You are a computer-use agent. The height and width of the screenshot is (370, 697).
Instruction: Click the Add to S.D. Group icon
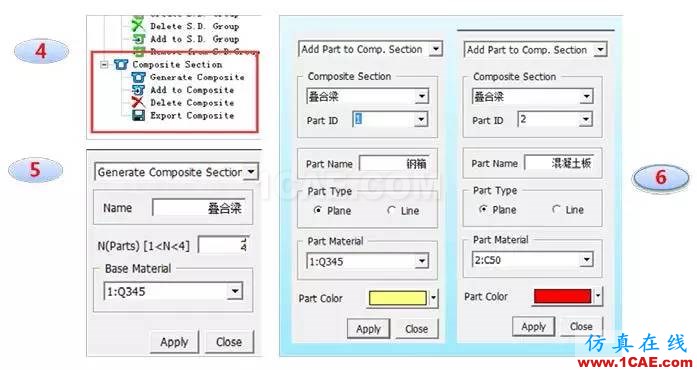pos(138,39)
